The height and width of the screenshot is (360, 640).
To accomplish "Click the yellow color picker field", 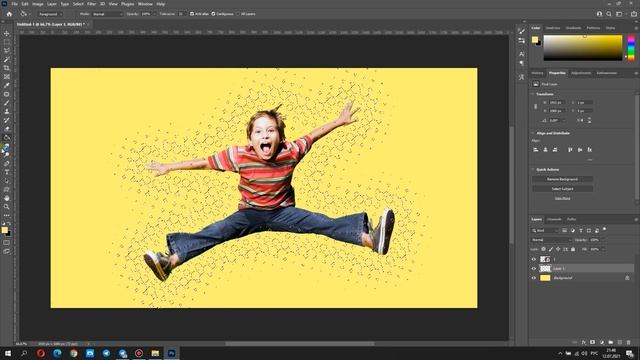I will tap(583, 48).
